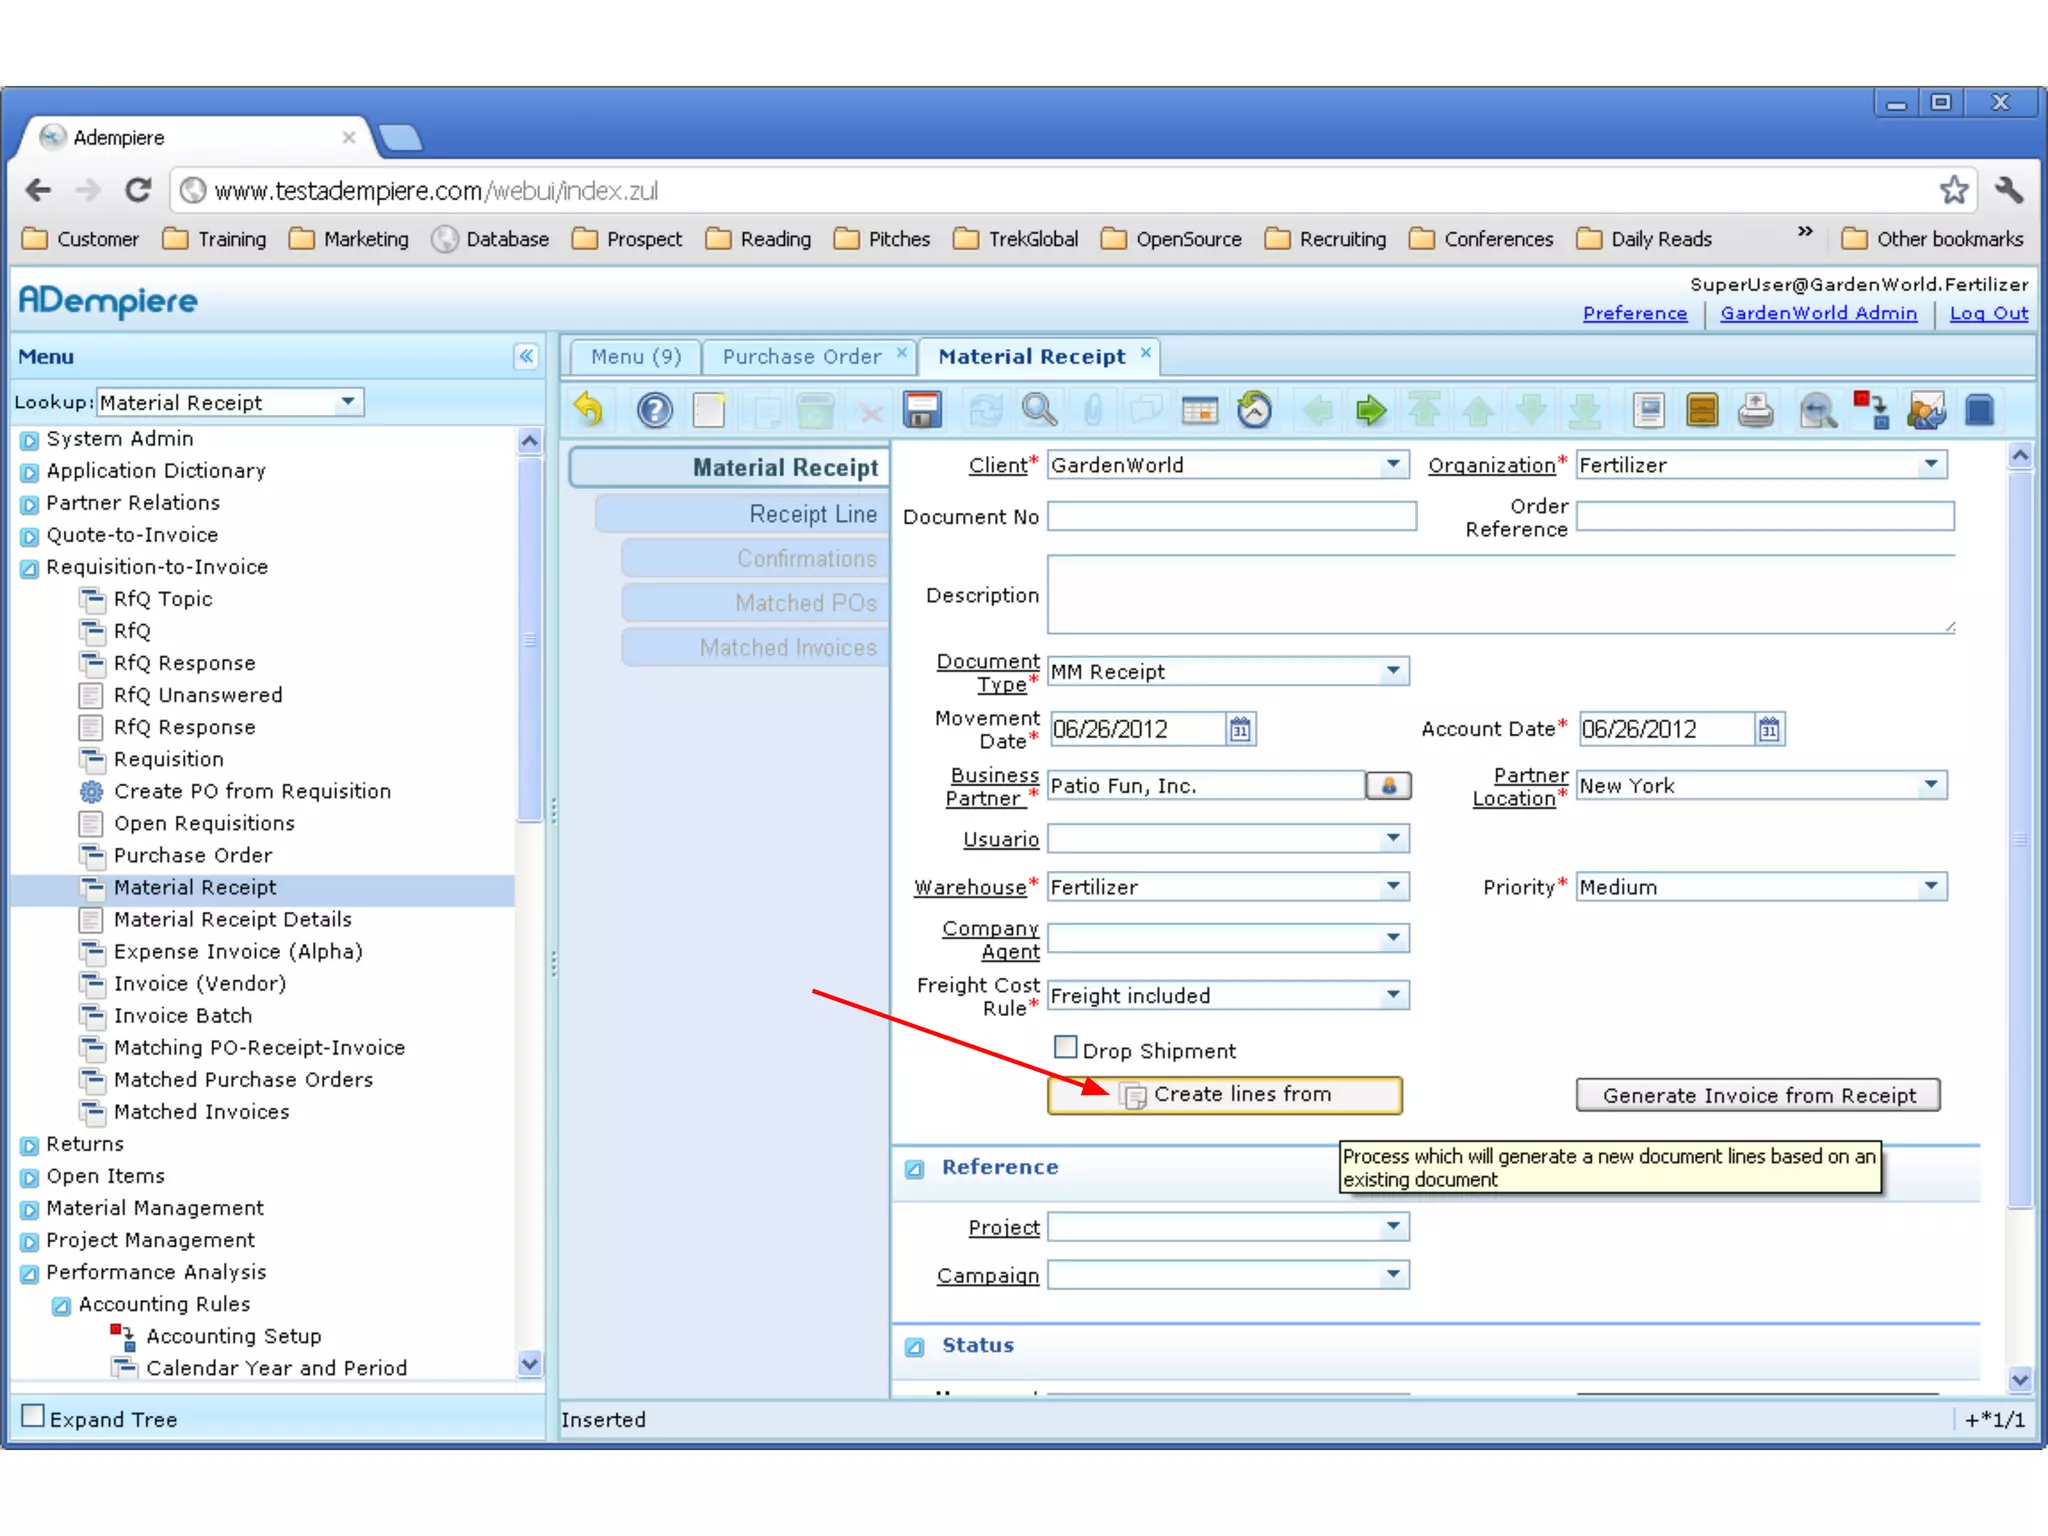This screenshot has height=1536, width=2048.
Task: Click the Save floppy disk icon
Action: (x=922, y=410)
